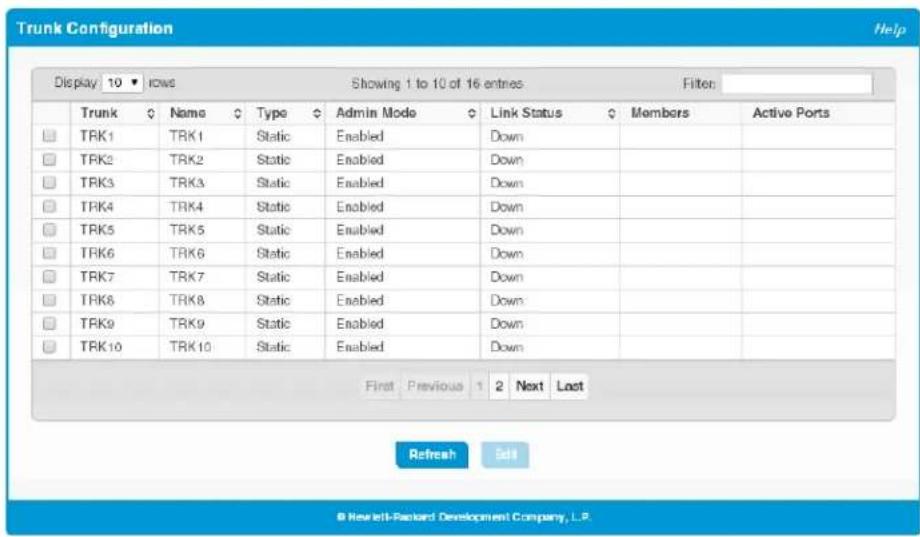Click the disabled Edit button
Viewport: 920px width, 537px height.
tap(505, 455)
